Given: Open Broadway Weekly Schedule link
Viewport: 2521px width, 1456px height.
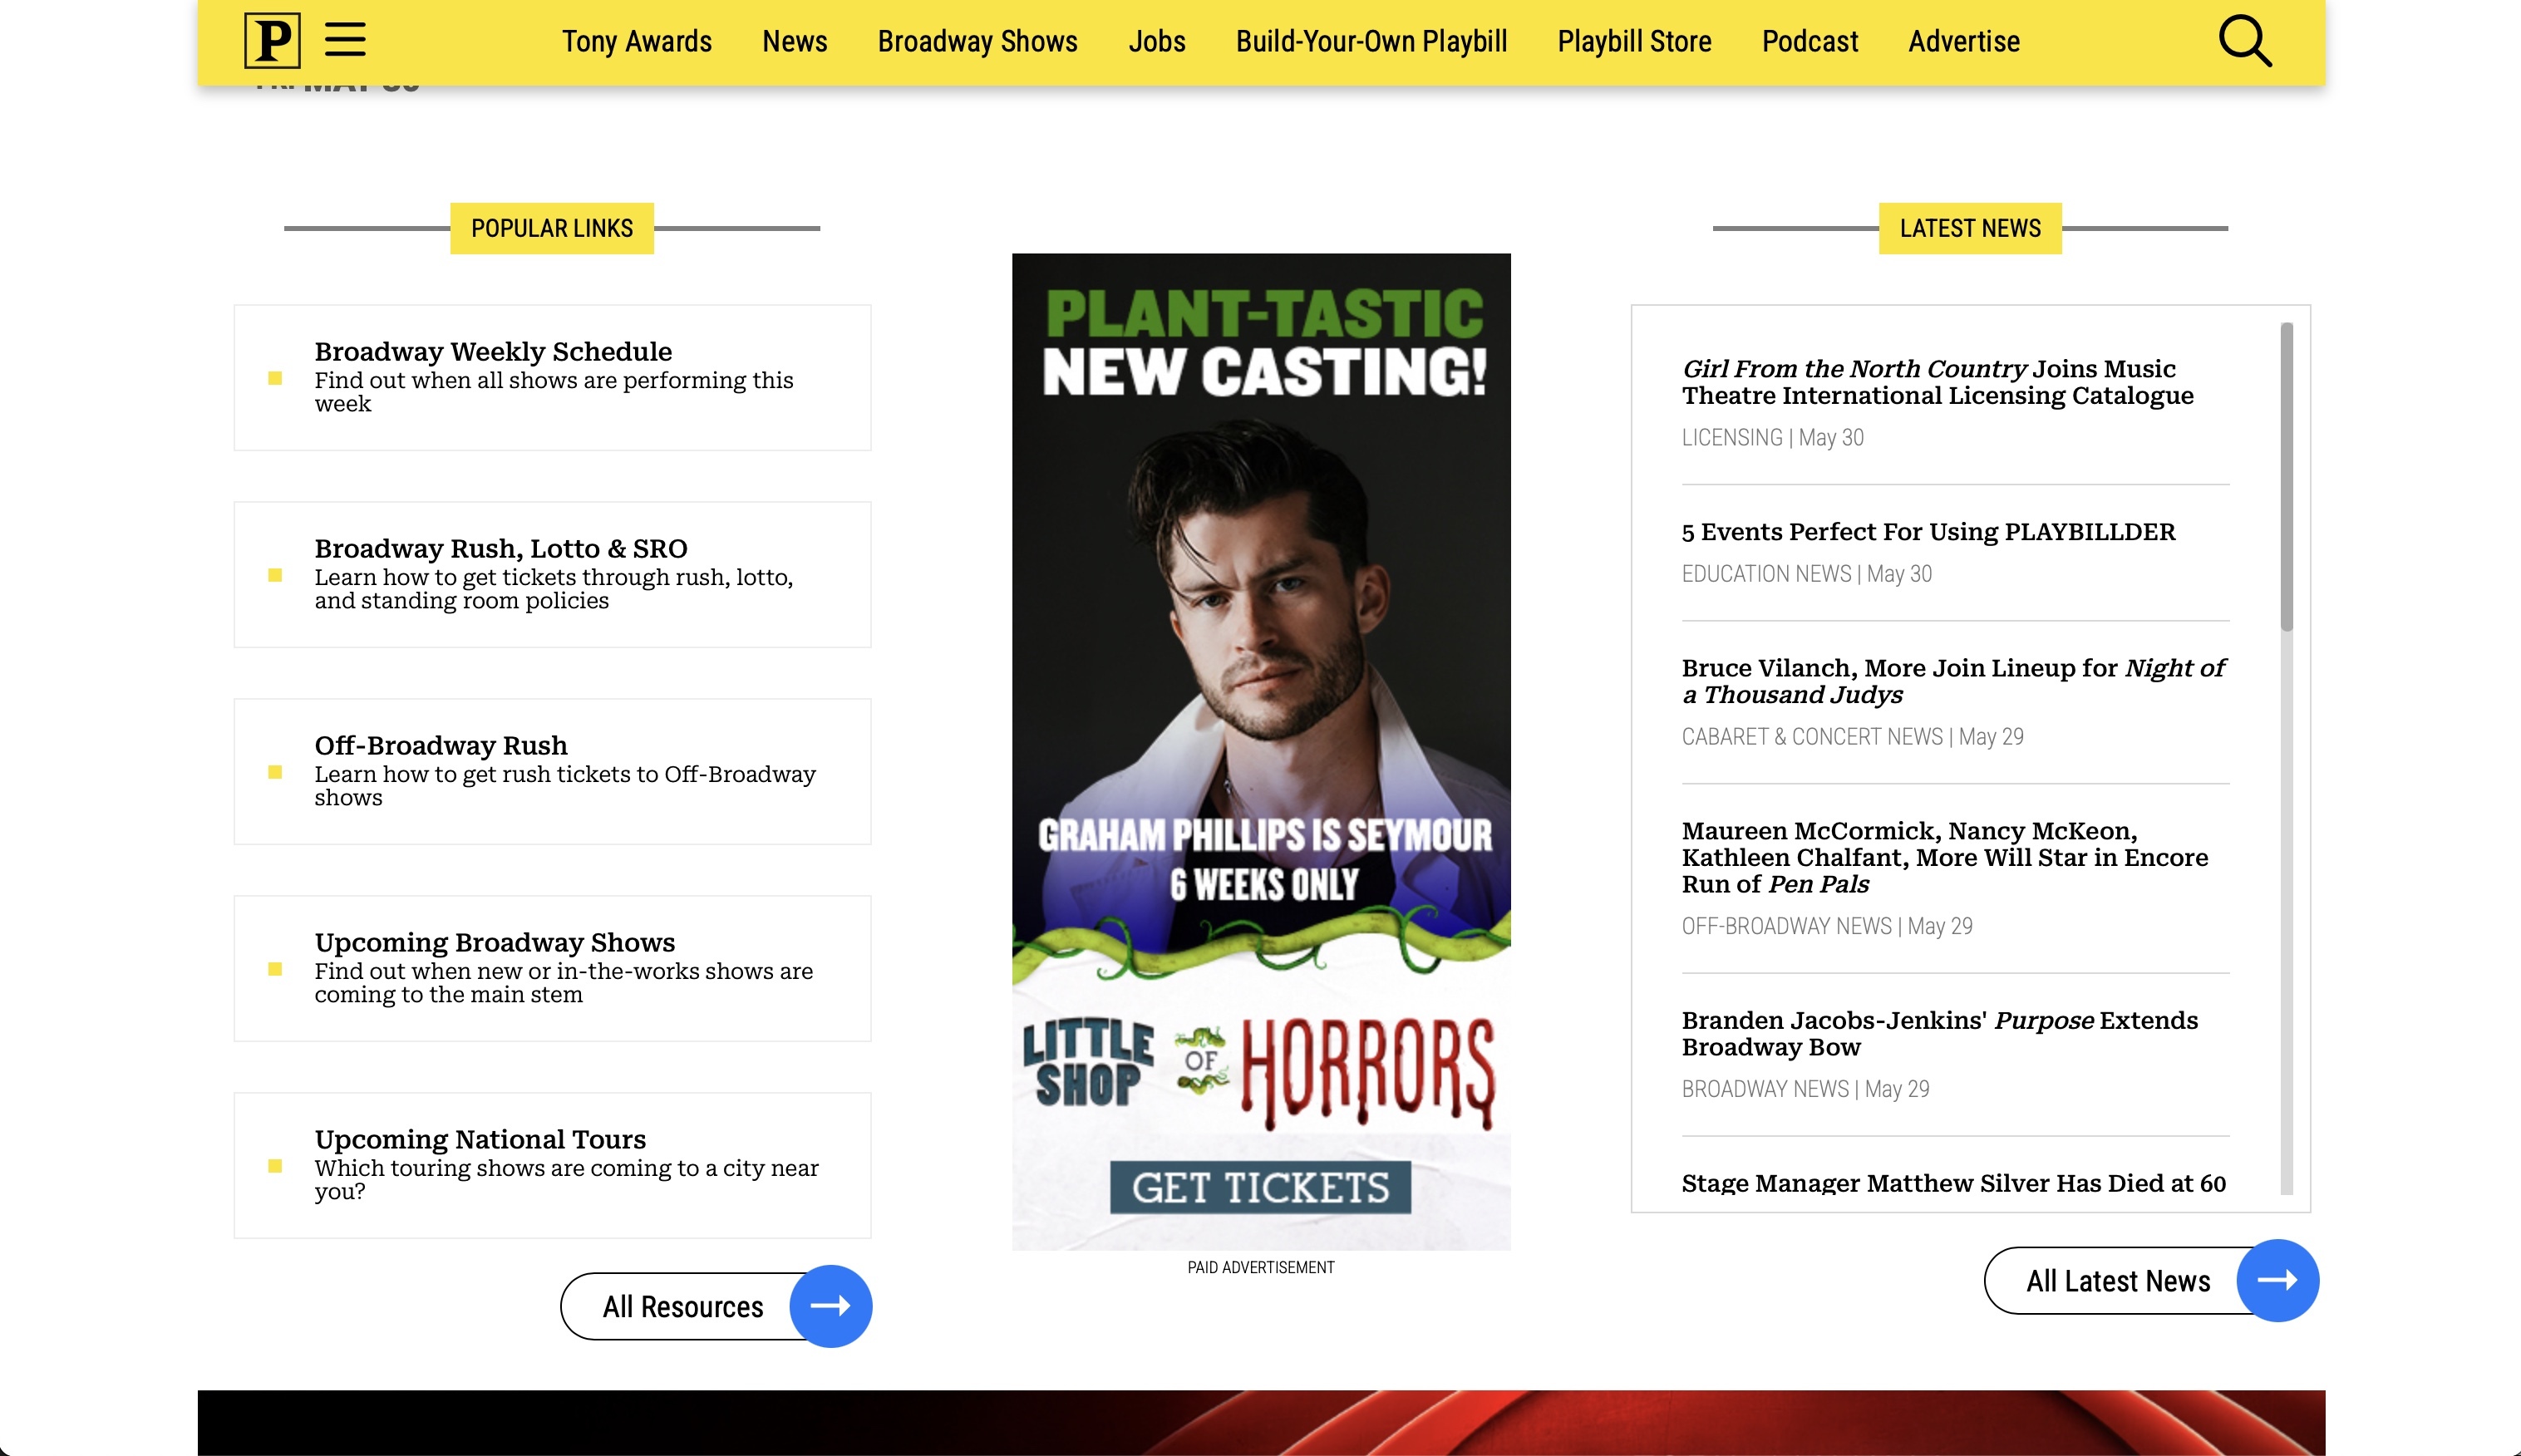Looking at the screenshot, I should 552,378.
